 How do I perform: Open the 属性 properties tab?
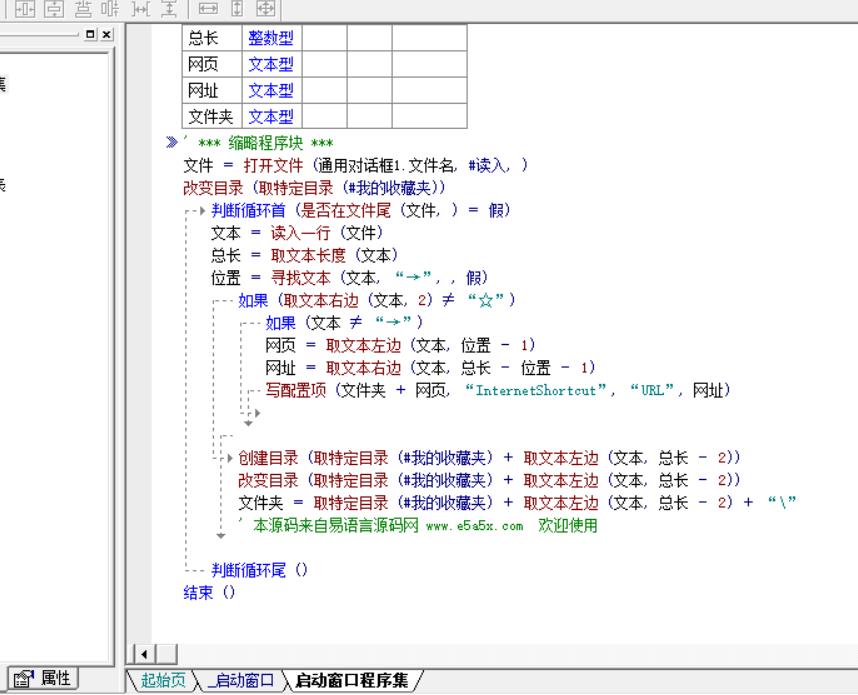point(41,678)
